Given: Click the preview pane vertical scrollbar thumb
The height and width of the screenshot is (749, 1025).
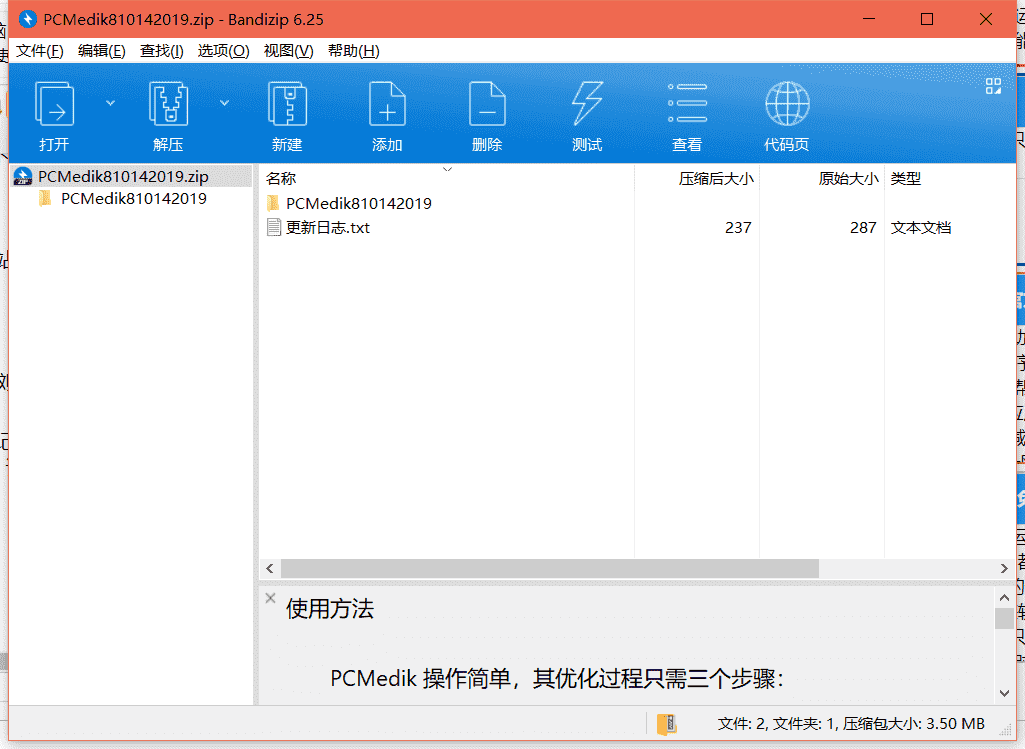Looking at the screenshot, I should tap(1004, 618).
